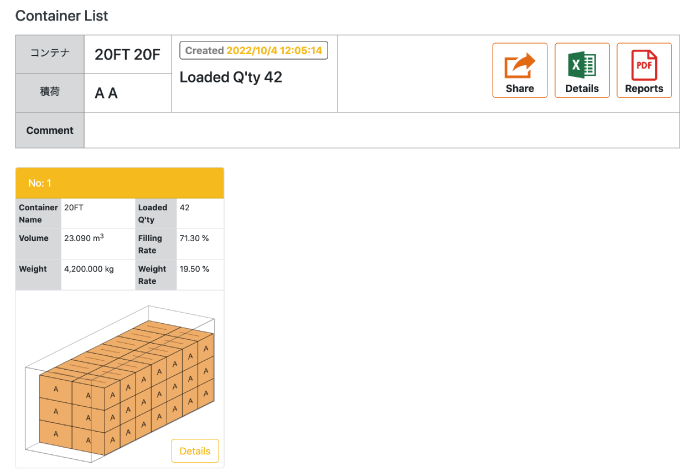Click the Share arrow icon button
This screenshot has width=700, height=474.
[x=520, y=71]
